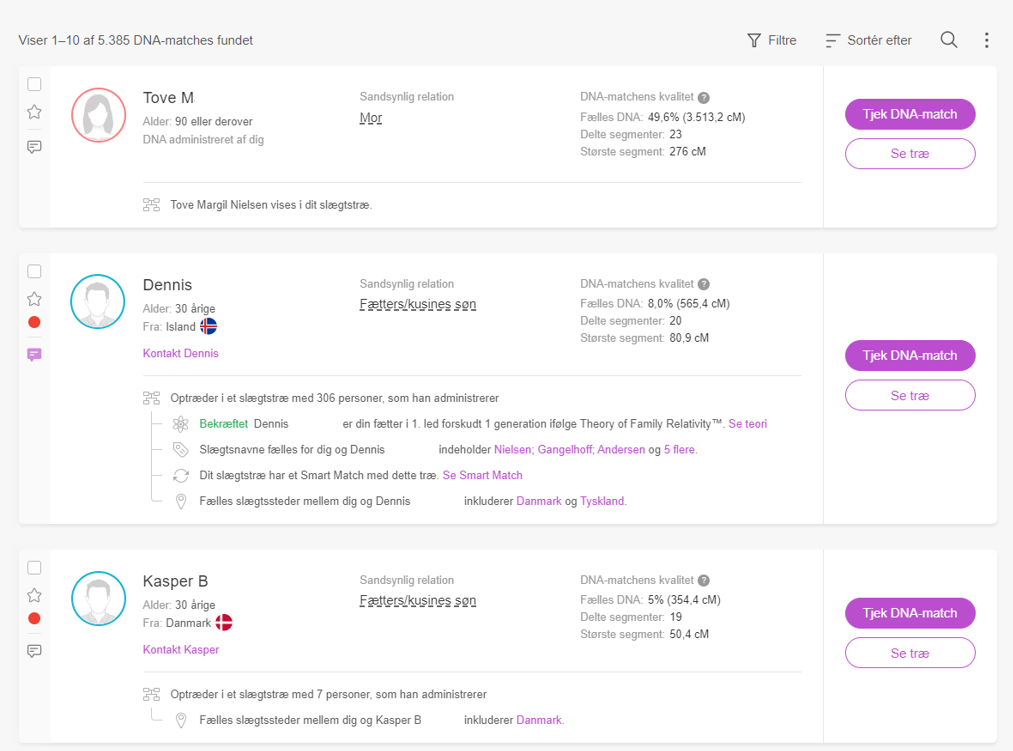Star Tove M as favorite
Screen dimensions: 1013x751
(x=34, y=112)
